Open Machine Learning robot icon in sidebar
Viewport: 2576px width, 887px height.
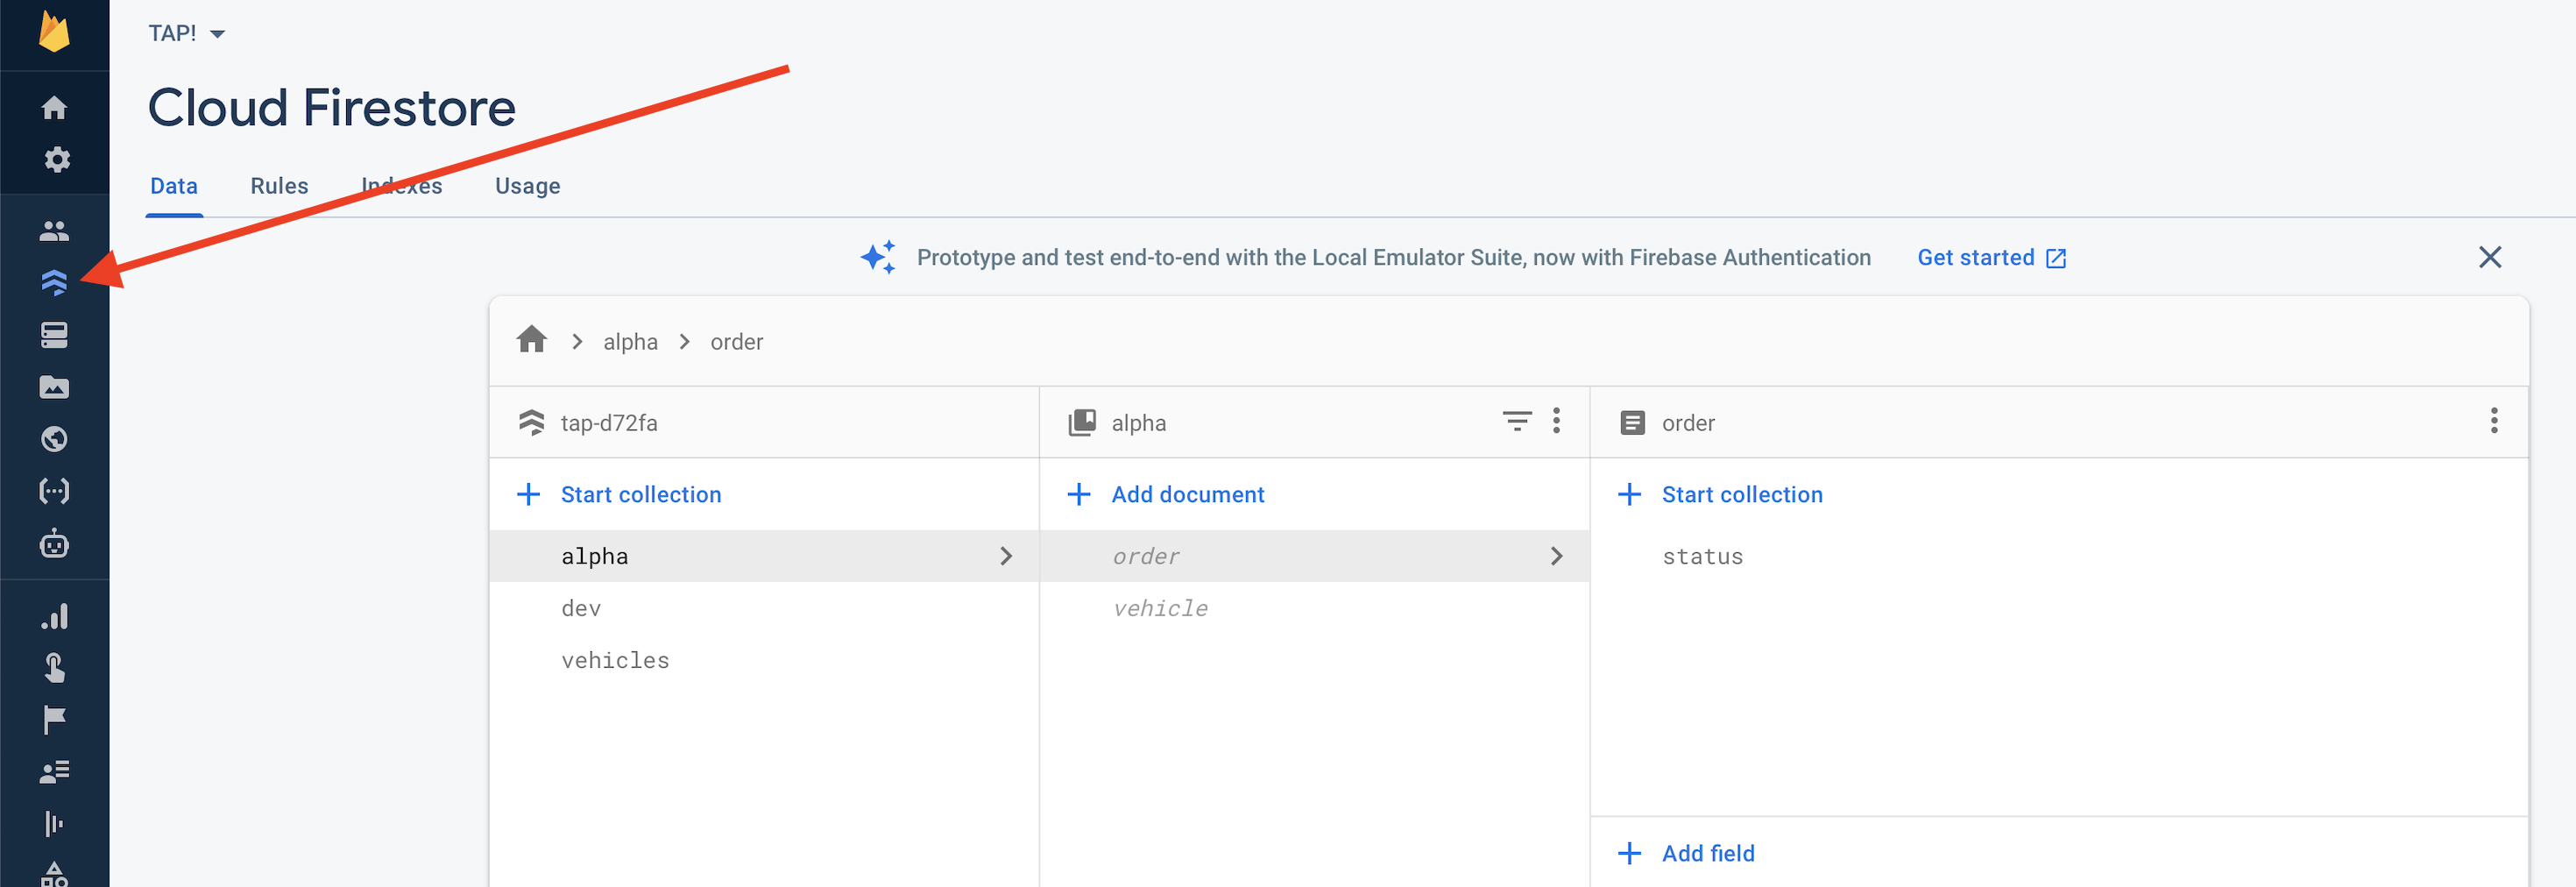(54, 543)
